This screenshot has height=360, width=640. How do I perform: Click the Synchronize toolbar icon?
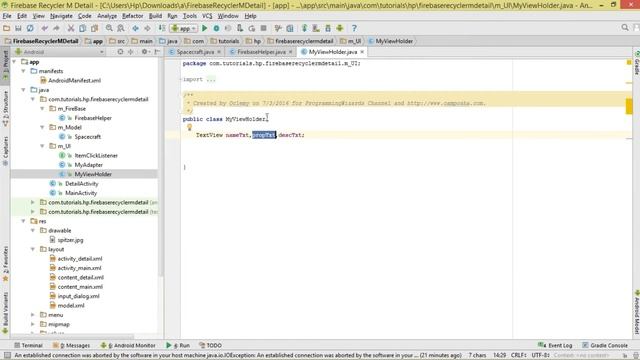(30, 28)
